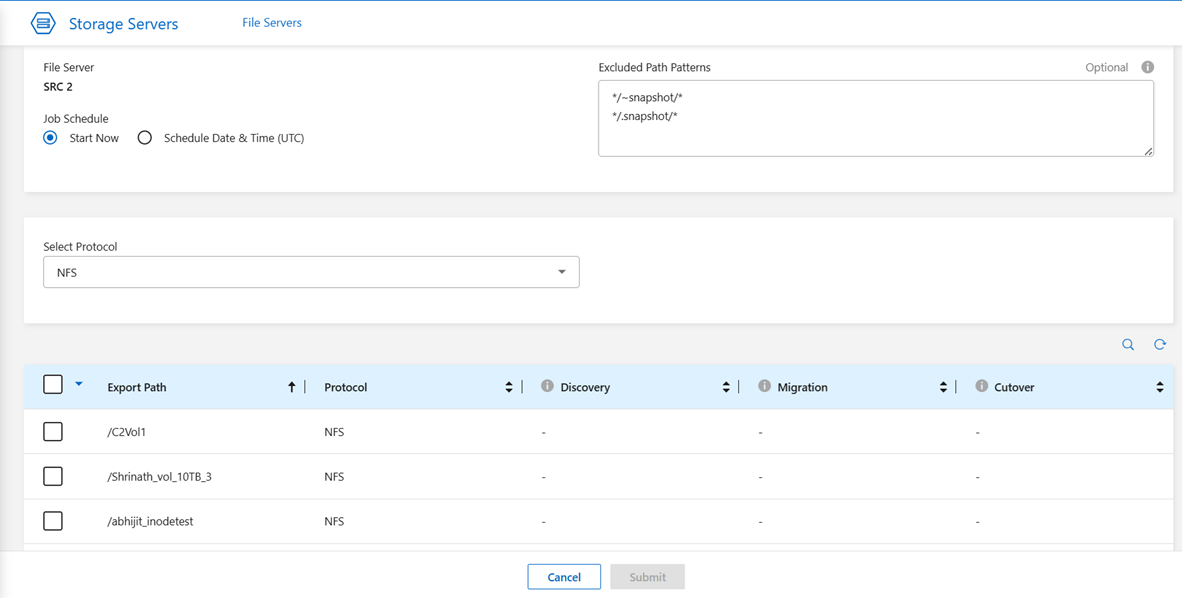Click the Cutover column header label
The width and height of the screenshot is (1182, 598).
click(x=1014, y=388)
